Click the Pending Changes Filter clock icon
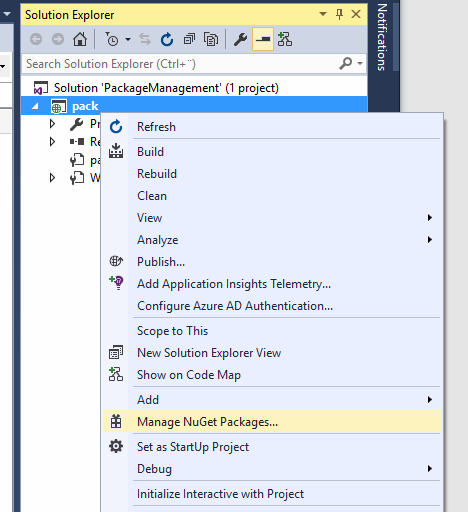The image size is (468, 512). 112,39
